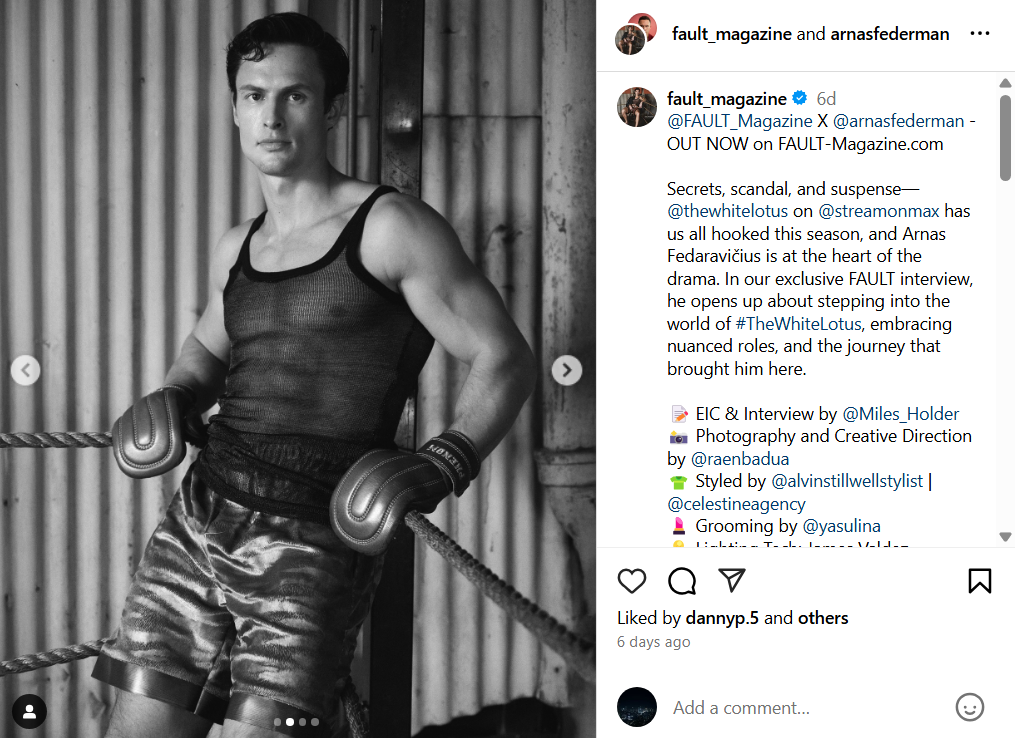Like the post with the heart icon
This screenshot has width=1015, height=738.
click(x=632, y=581)
